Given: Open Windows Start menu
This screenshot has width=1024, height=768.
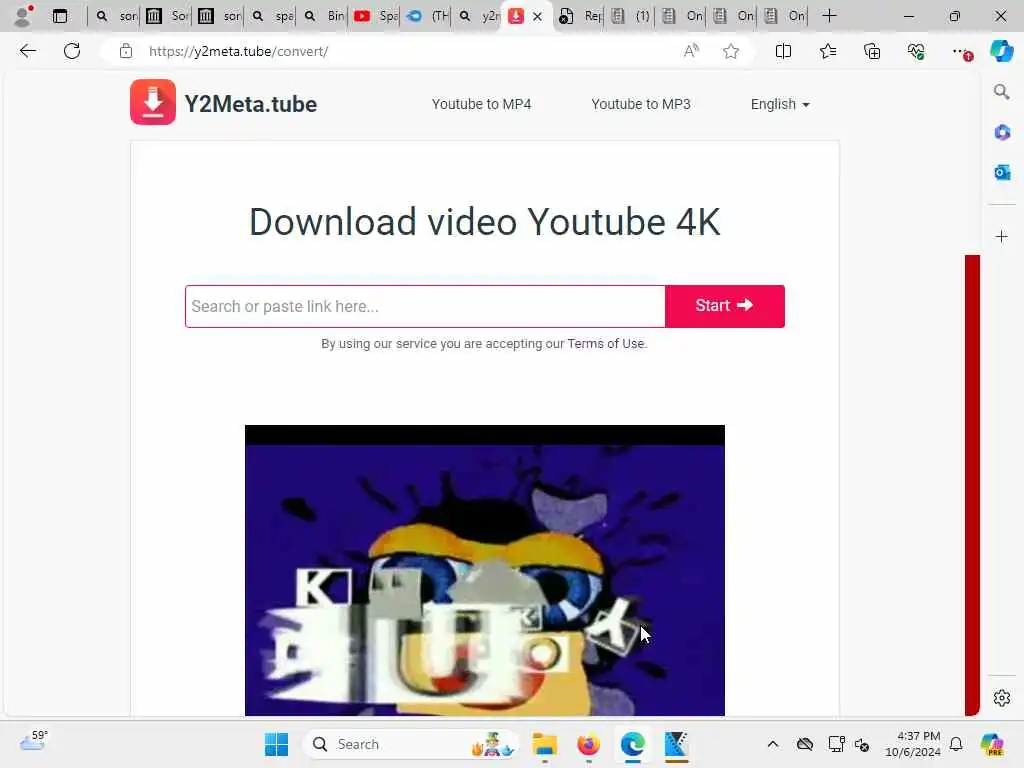Looking at the screenshot, I should pos(276,744).
